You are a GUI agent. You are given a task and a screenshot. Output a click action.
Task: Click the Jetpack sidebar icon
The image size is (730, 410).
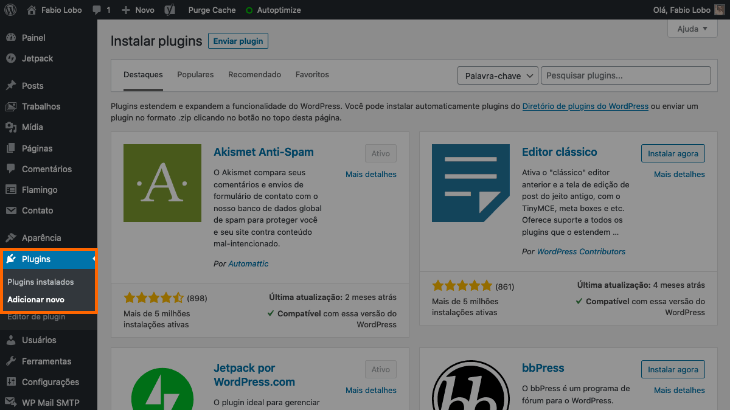(x=11, y=58)
